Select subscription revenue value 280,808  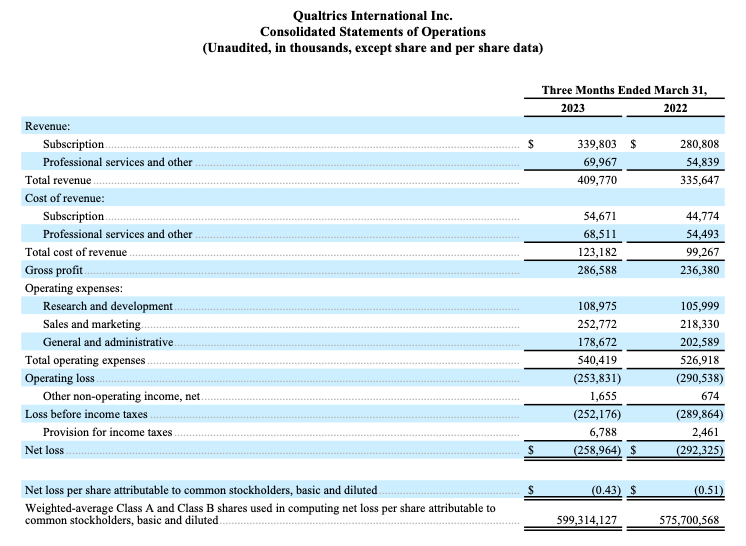[x=699, y=144]
